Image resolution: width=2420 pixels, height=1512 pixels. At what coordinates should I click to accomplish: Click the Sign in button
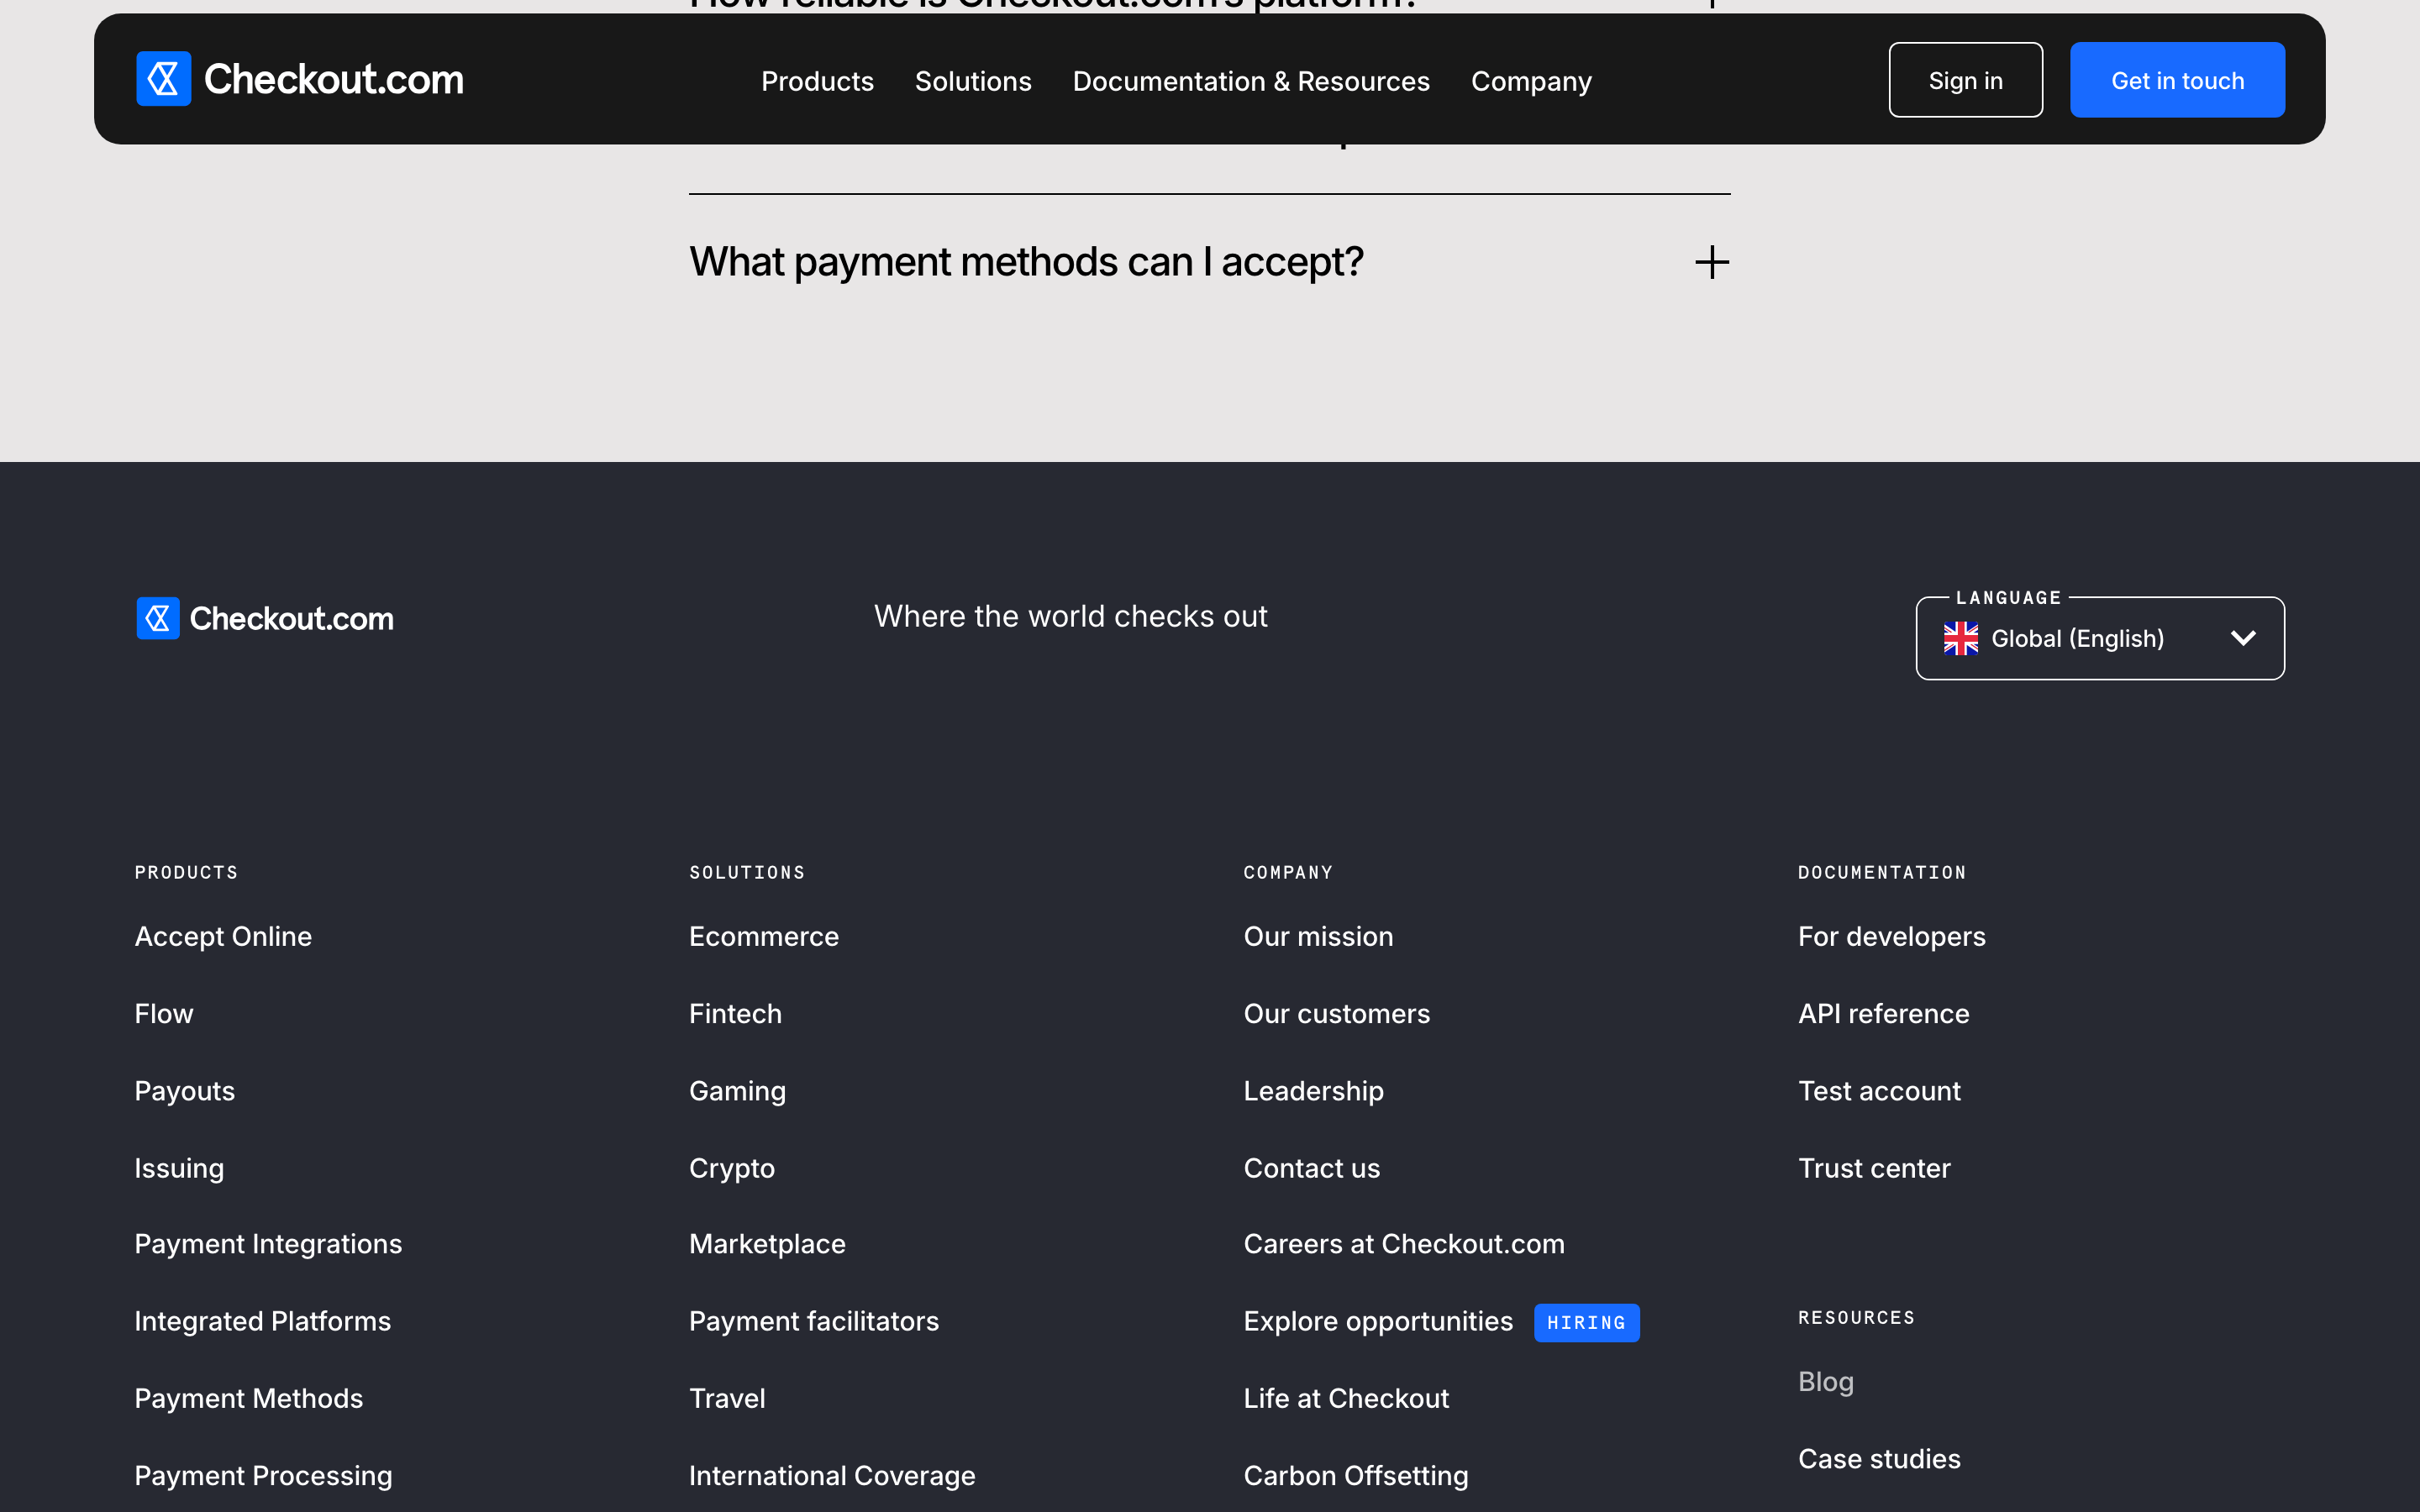(x=1965, y=80)
